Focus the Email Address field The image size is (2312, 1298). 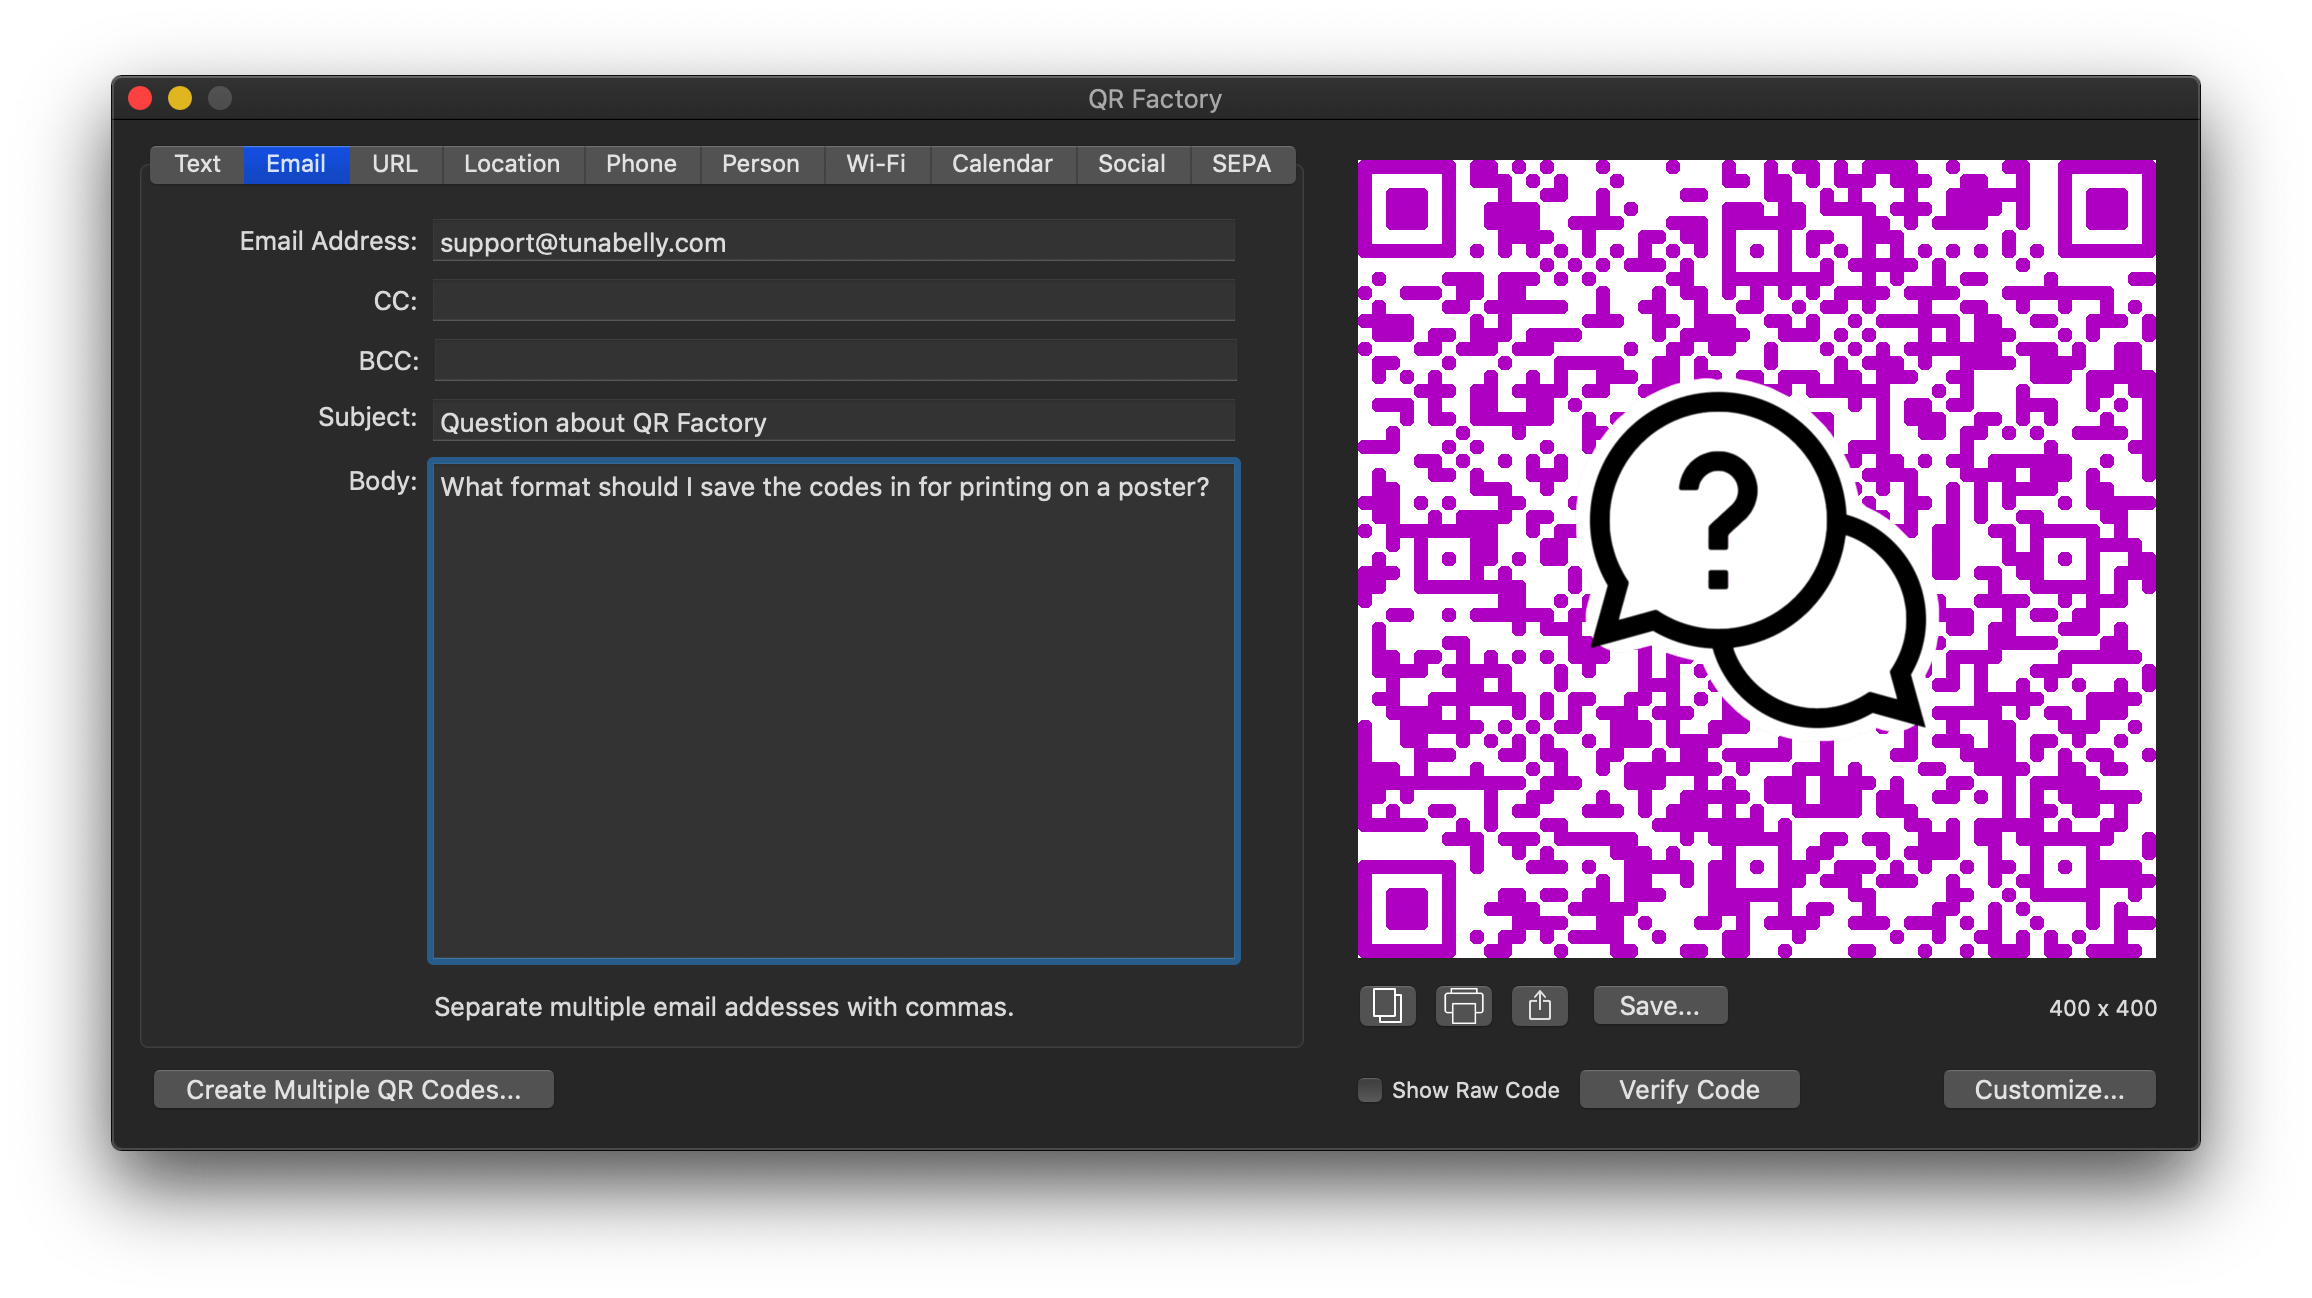tap(834, 241)
